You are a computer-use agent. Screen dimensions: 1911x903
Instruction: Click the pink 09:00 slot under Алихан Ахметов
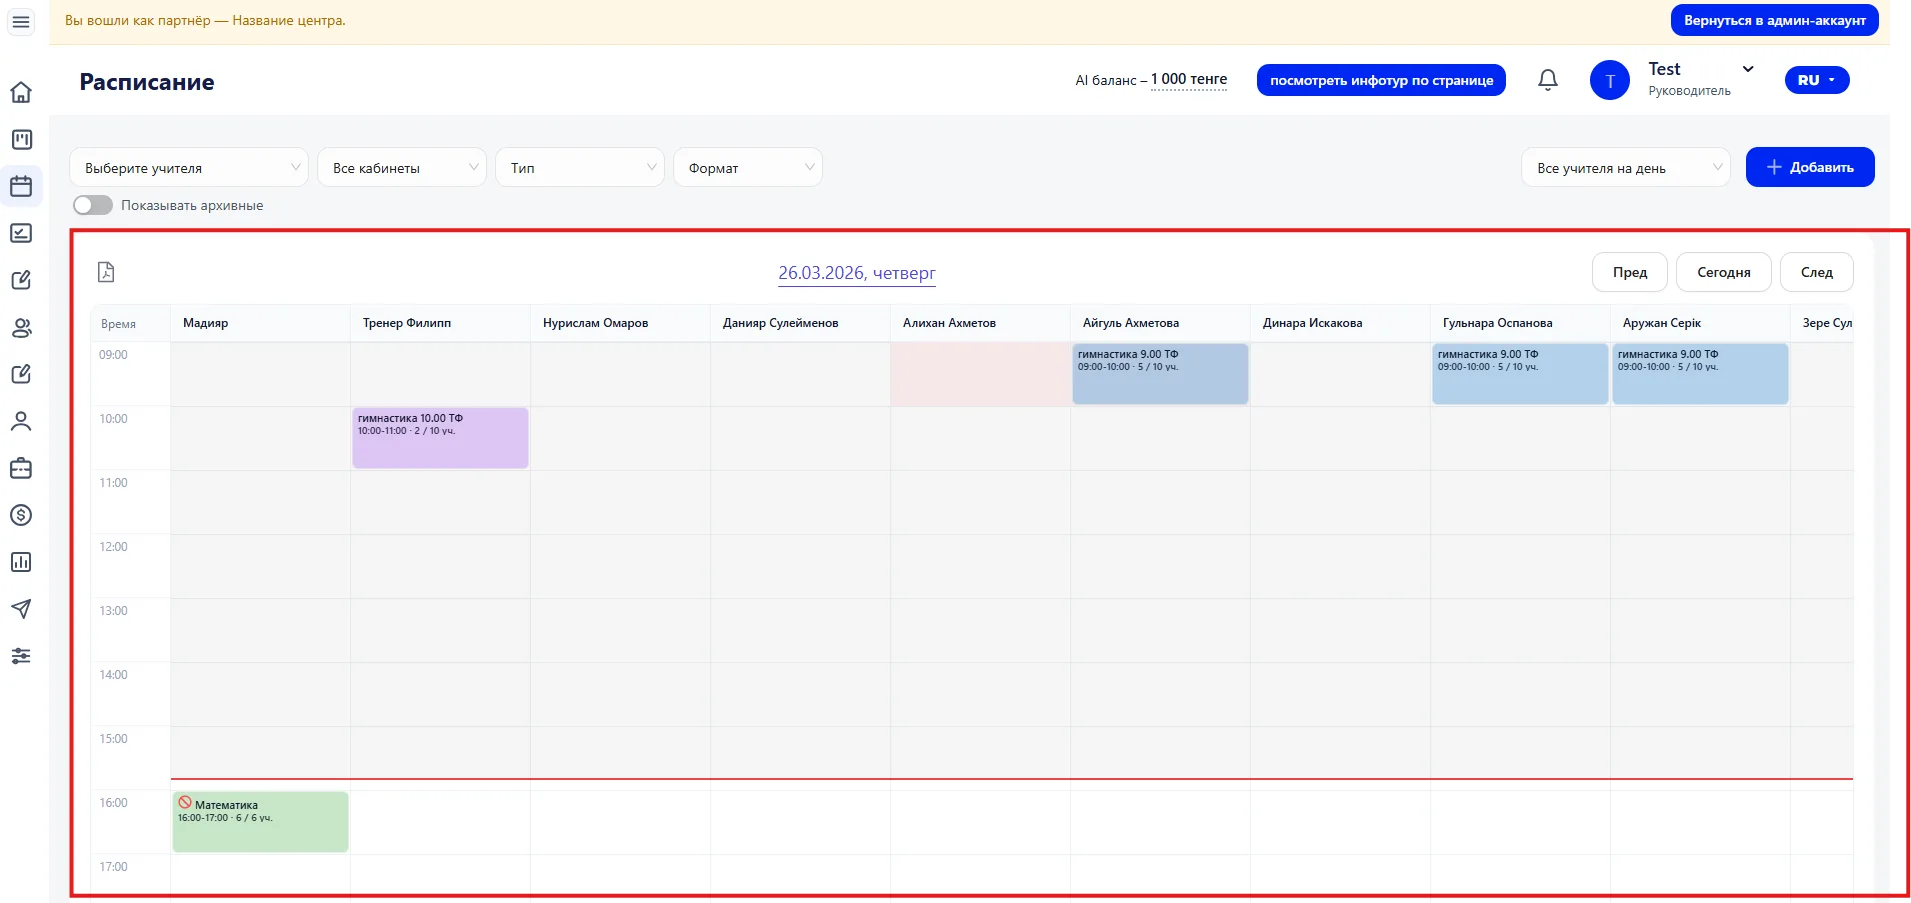980,374
